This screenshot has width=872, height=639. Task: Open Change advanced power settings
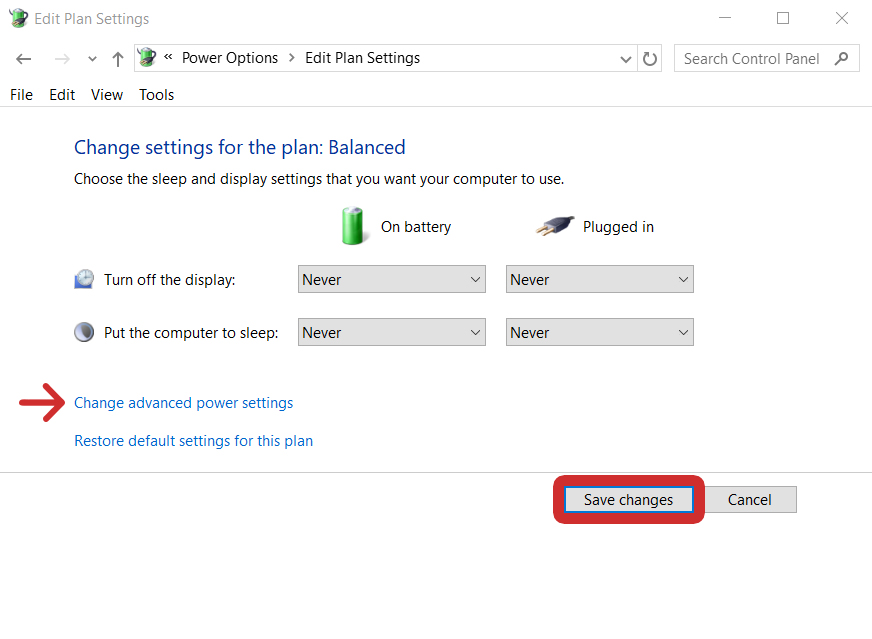click(x=183, y=402)
